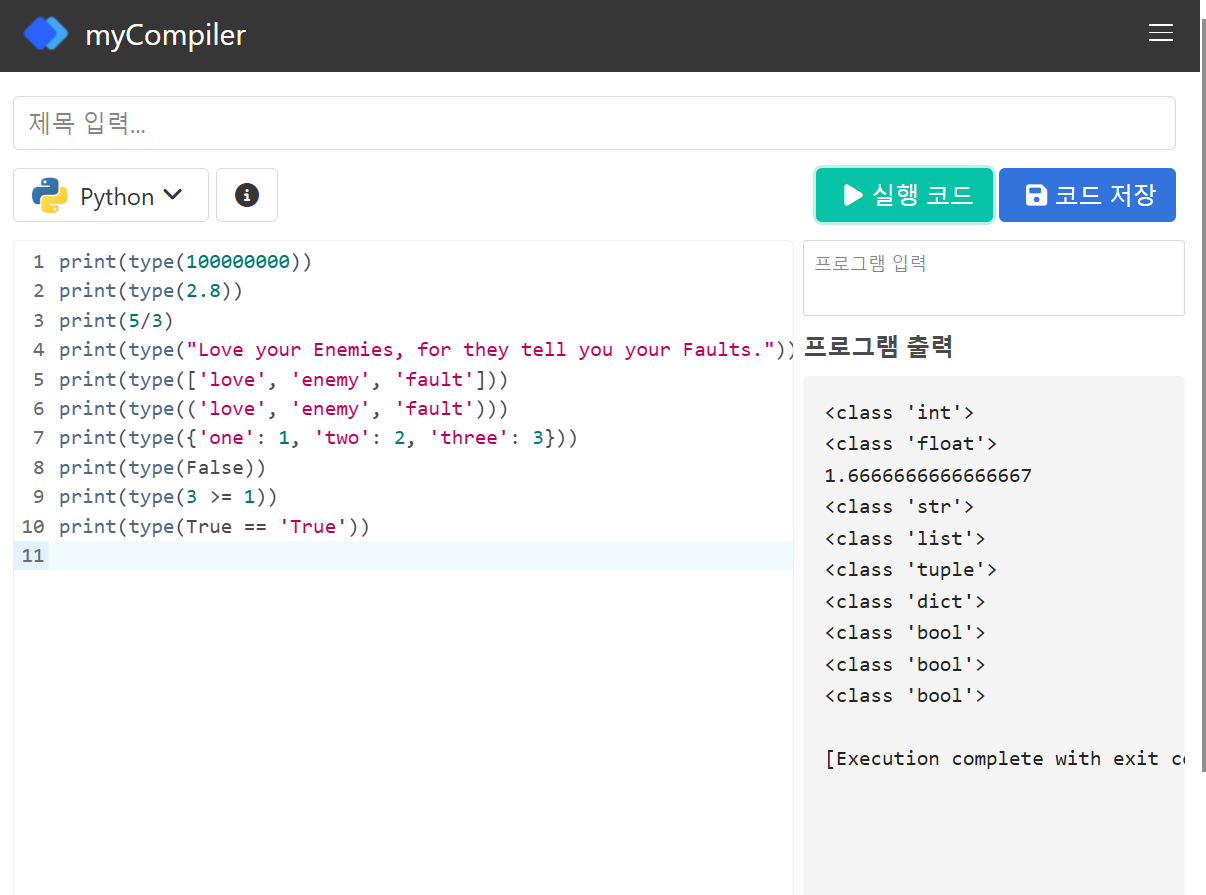Click line number 10 in gutter
Screen dimensions: 1206x895
pyautogui.click(x=33, y=526)
